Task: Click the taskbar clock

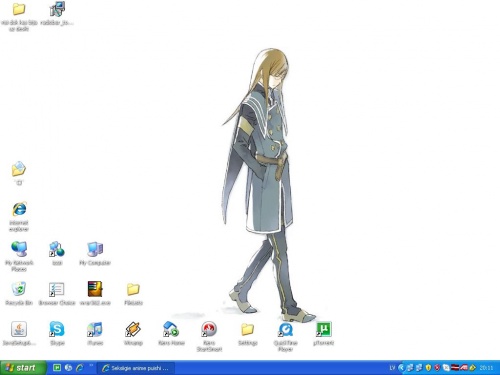Action: pyautogui.click(x=486, y=368)
